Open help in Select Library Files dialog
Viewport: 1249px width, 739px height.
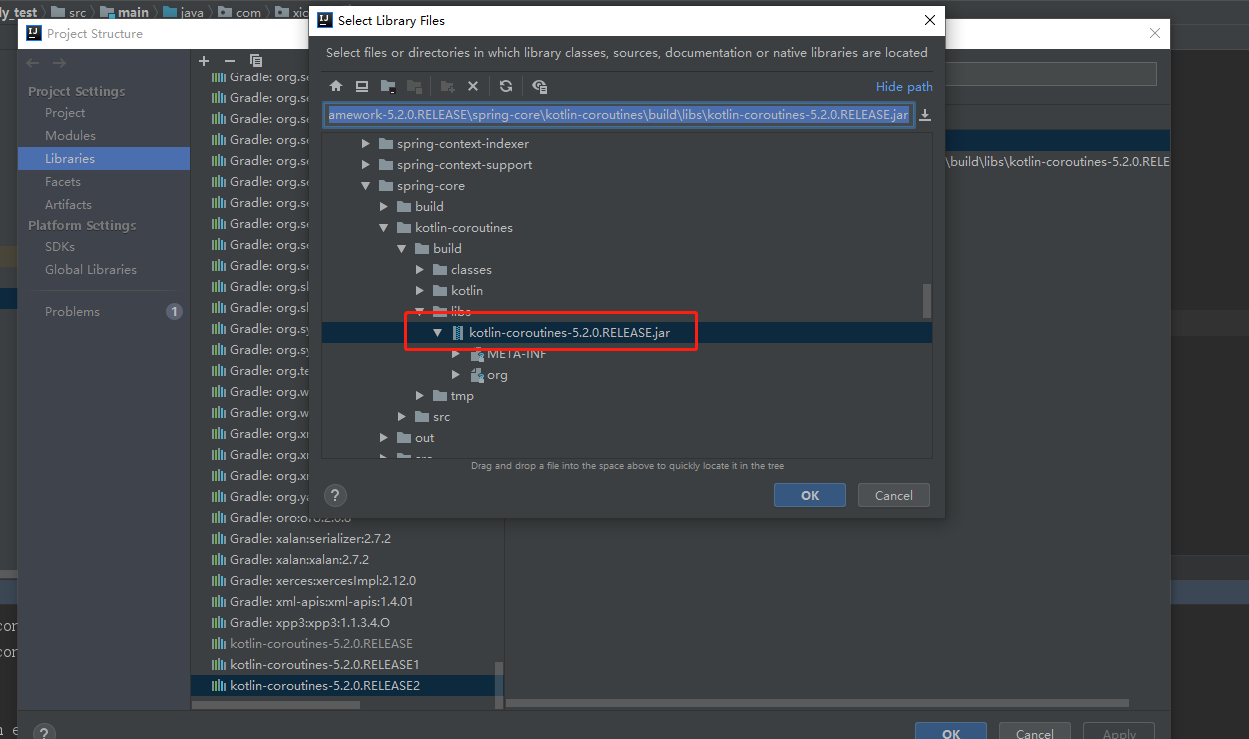pyautogui.click(x=336, y=495)
